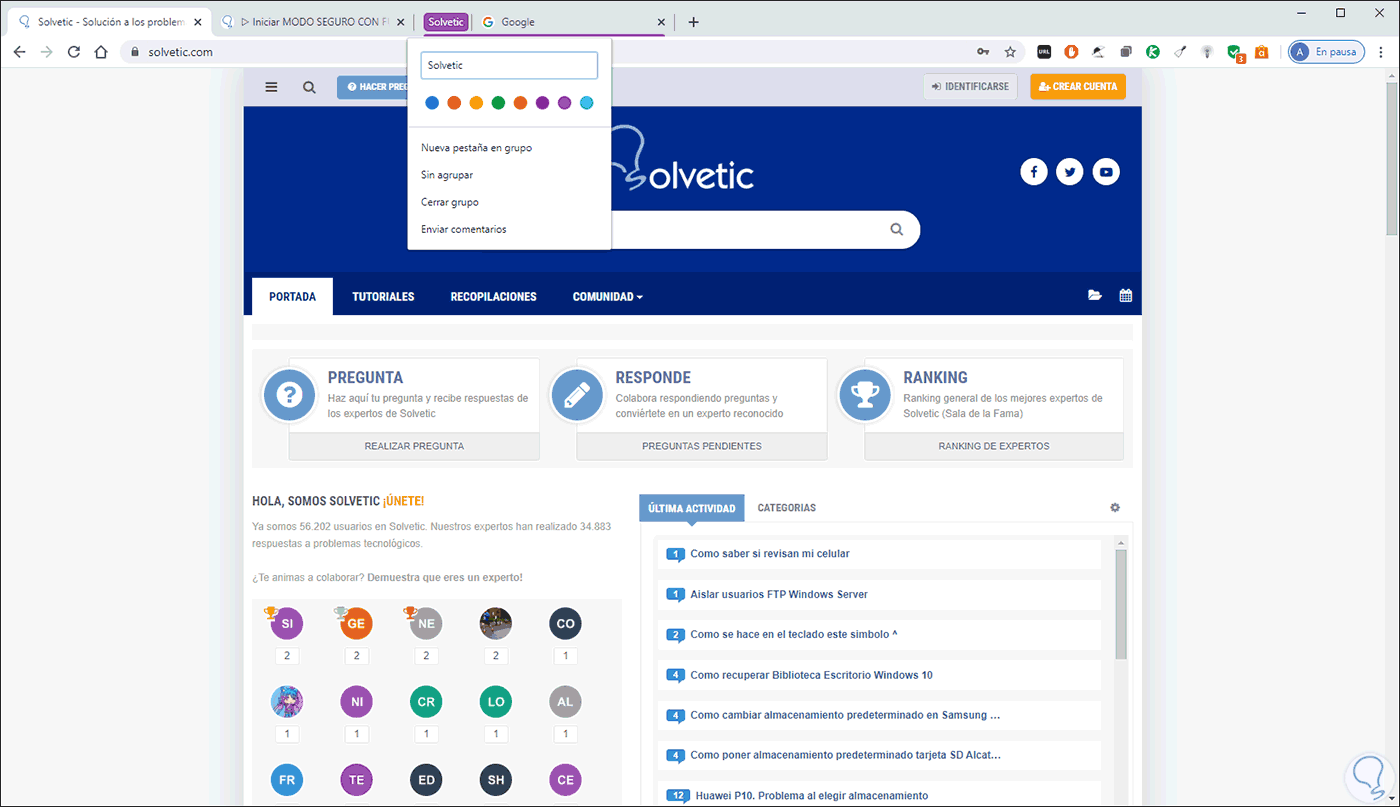Open activity settings gear icon
This screenshot has width=1400, height=807.
coord(1115,508)
